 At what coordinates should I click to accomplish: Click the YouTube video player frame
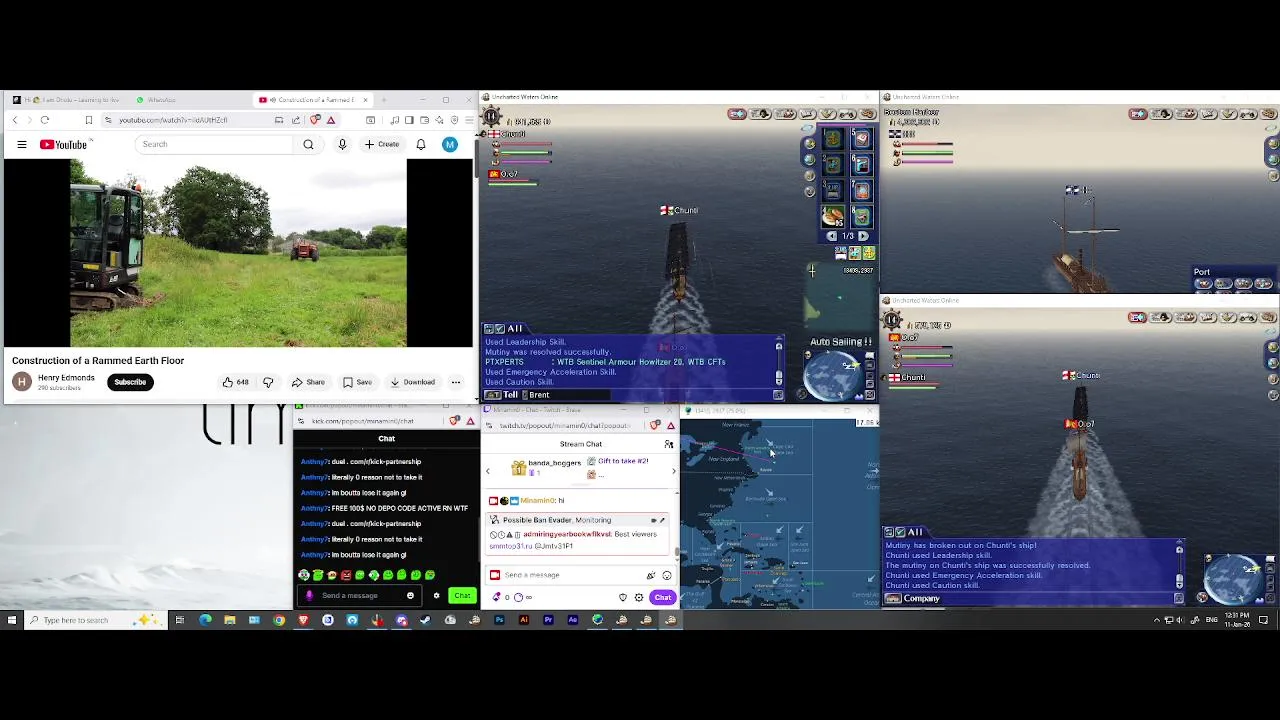pyautogui.click(x=238, y=252)
